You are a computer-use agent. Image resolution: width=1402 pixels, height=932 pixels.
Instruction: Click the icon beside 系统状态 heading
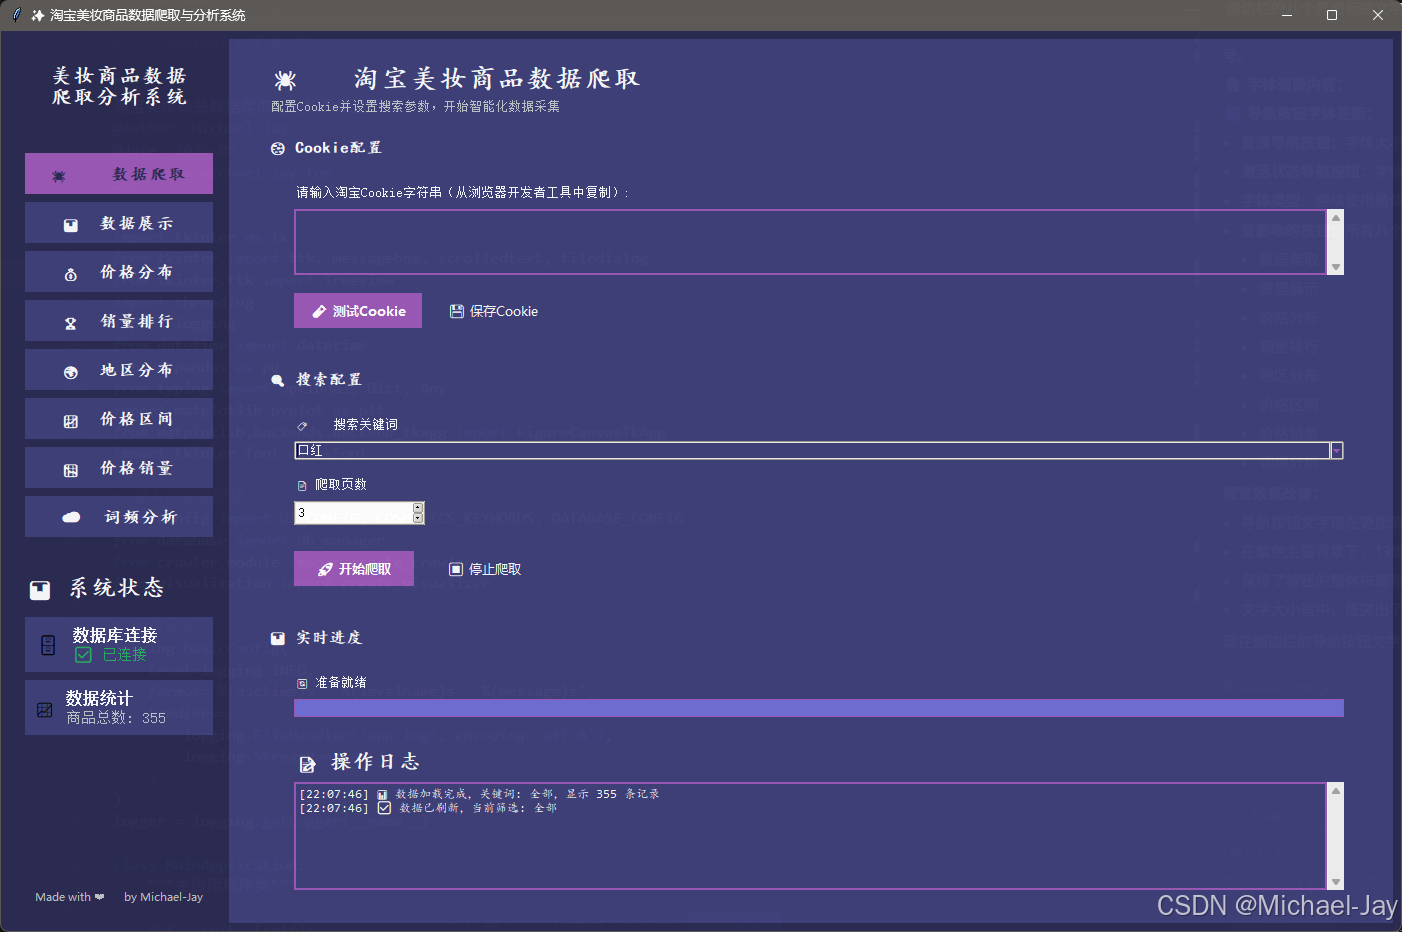pos(40,590)
